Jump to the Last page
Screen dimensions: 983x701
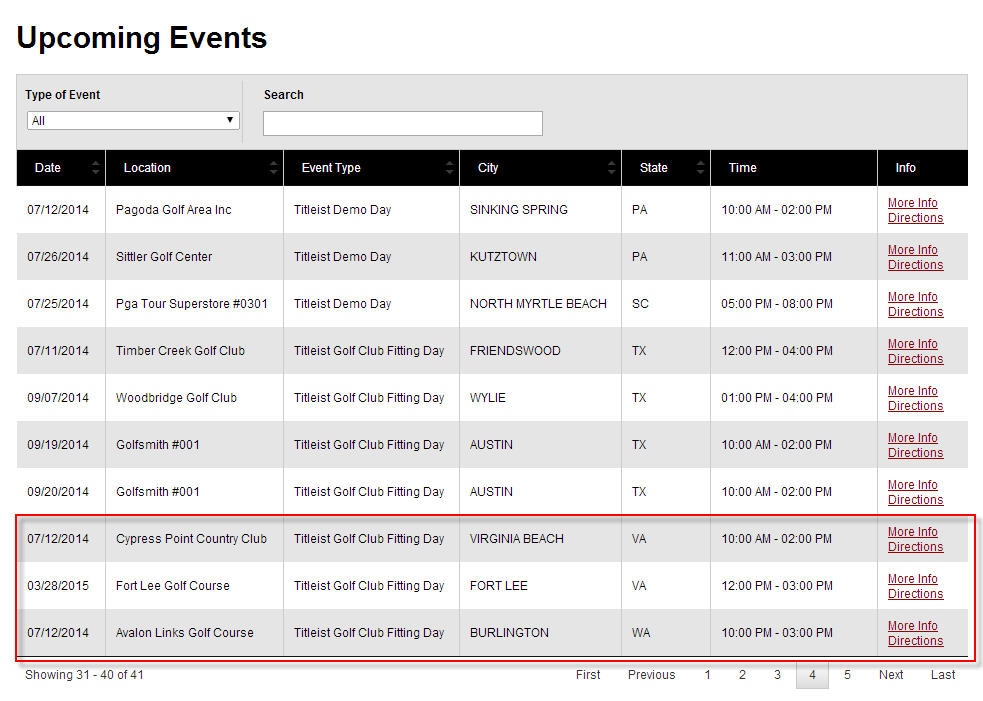(943, 675)
